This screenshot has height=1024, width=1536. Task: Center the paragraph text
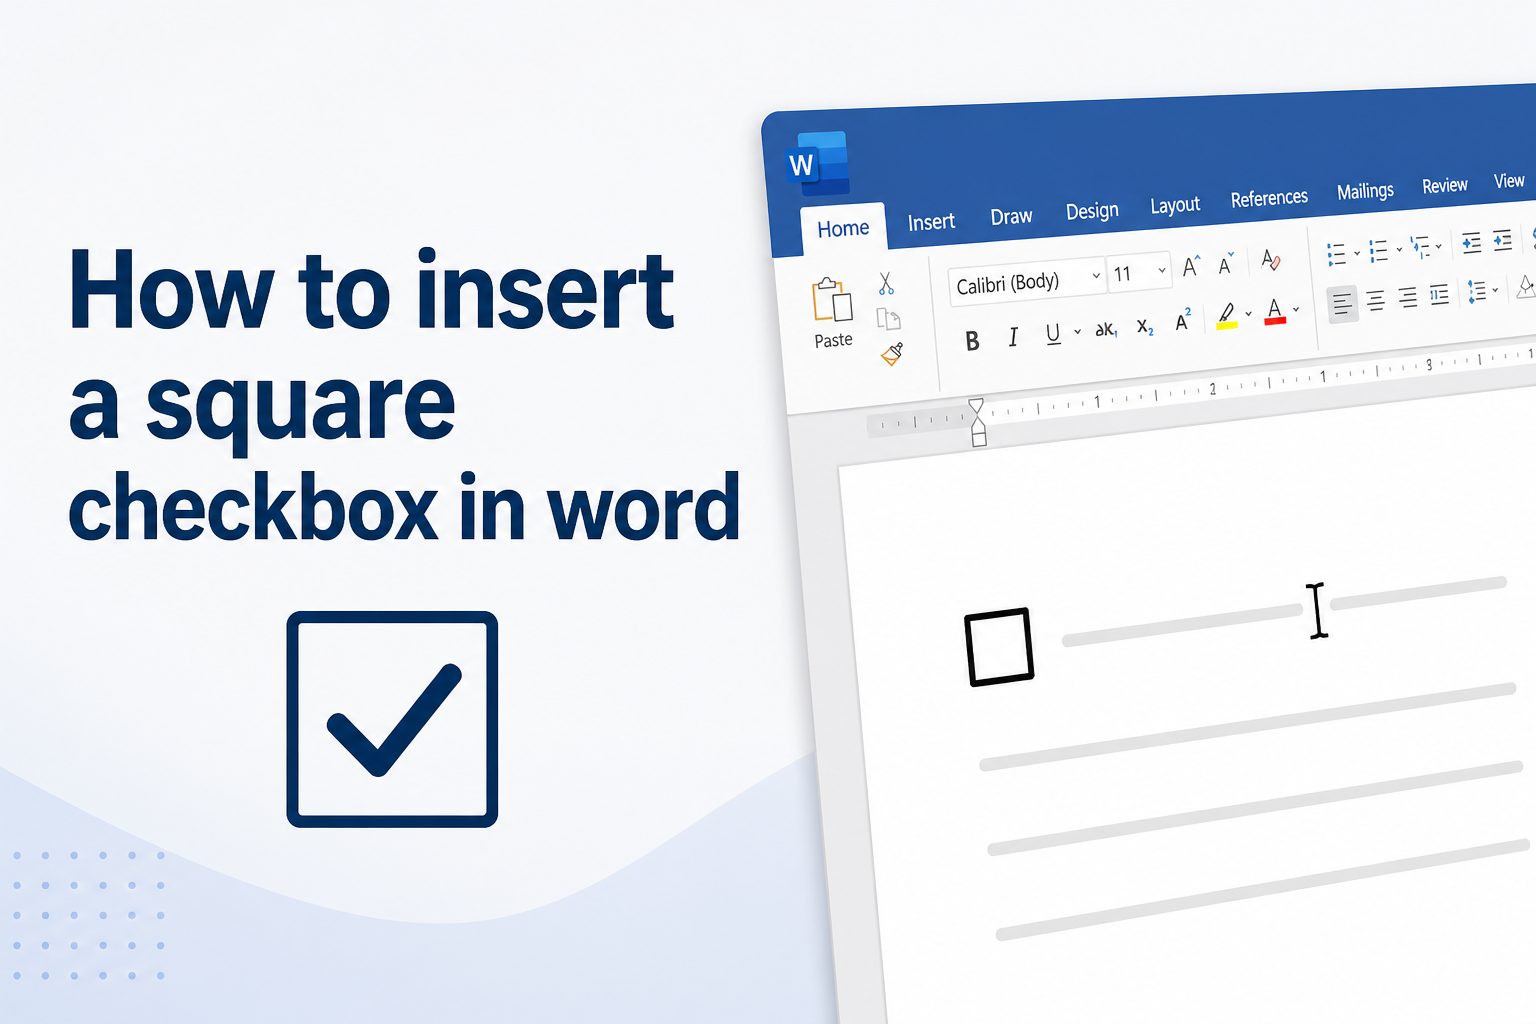[x=1376, y=300]
